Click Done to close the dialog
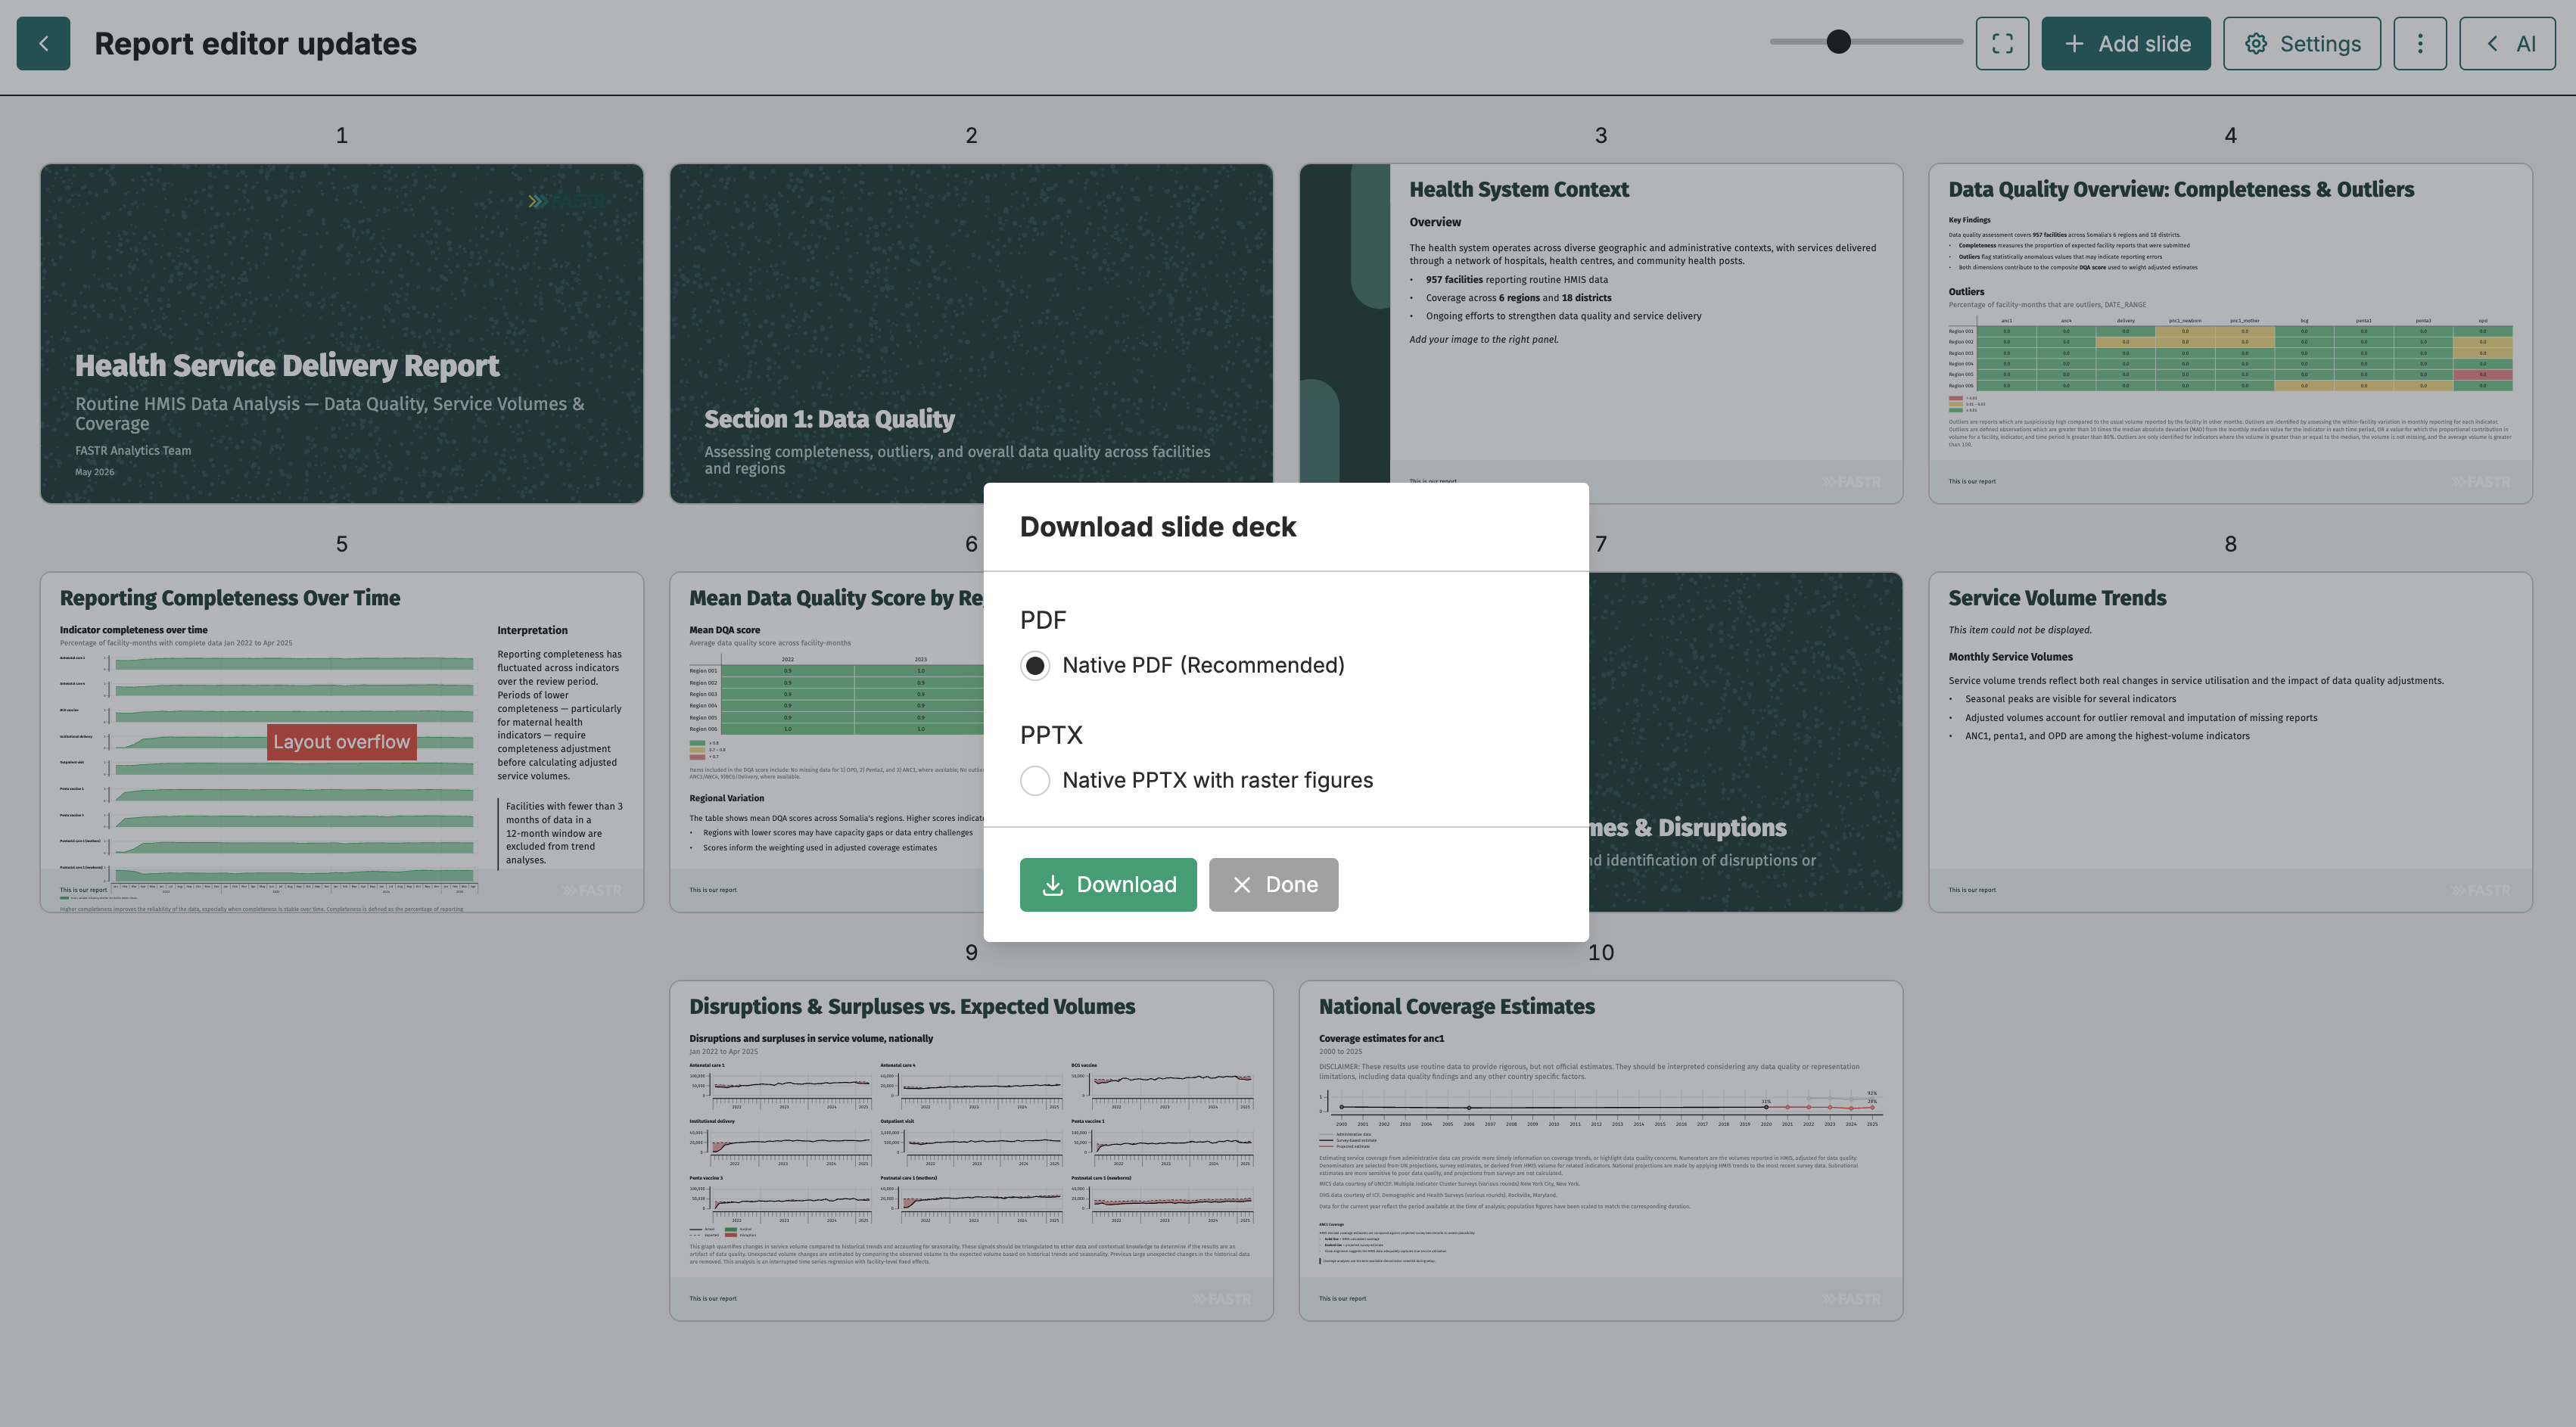Image resolution: width=2576 pixels, height=1427 pixels. point(1273,885)
